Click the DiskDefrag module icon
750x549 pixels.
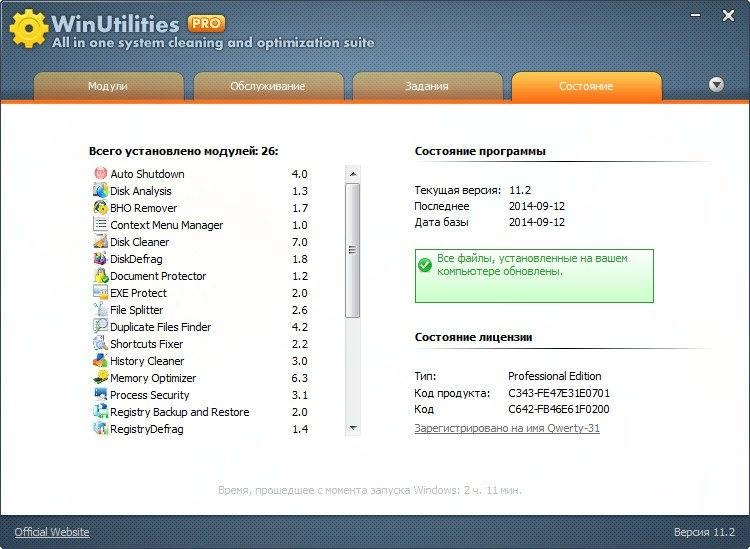pyautogui.click(x=100, y=258)
